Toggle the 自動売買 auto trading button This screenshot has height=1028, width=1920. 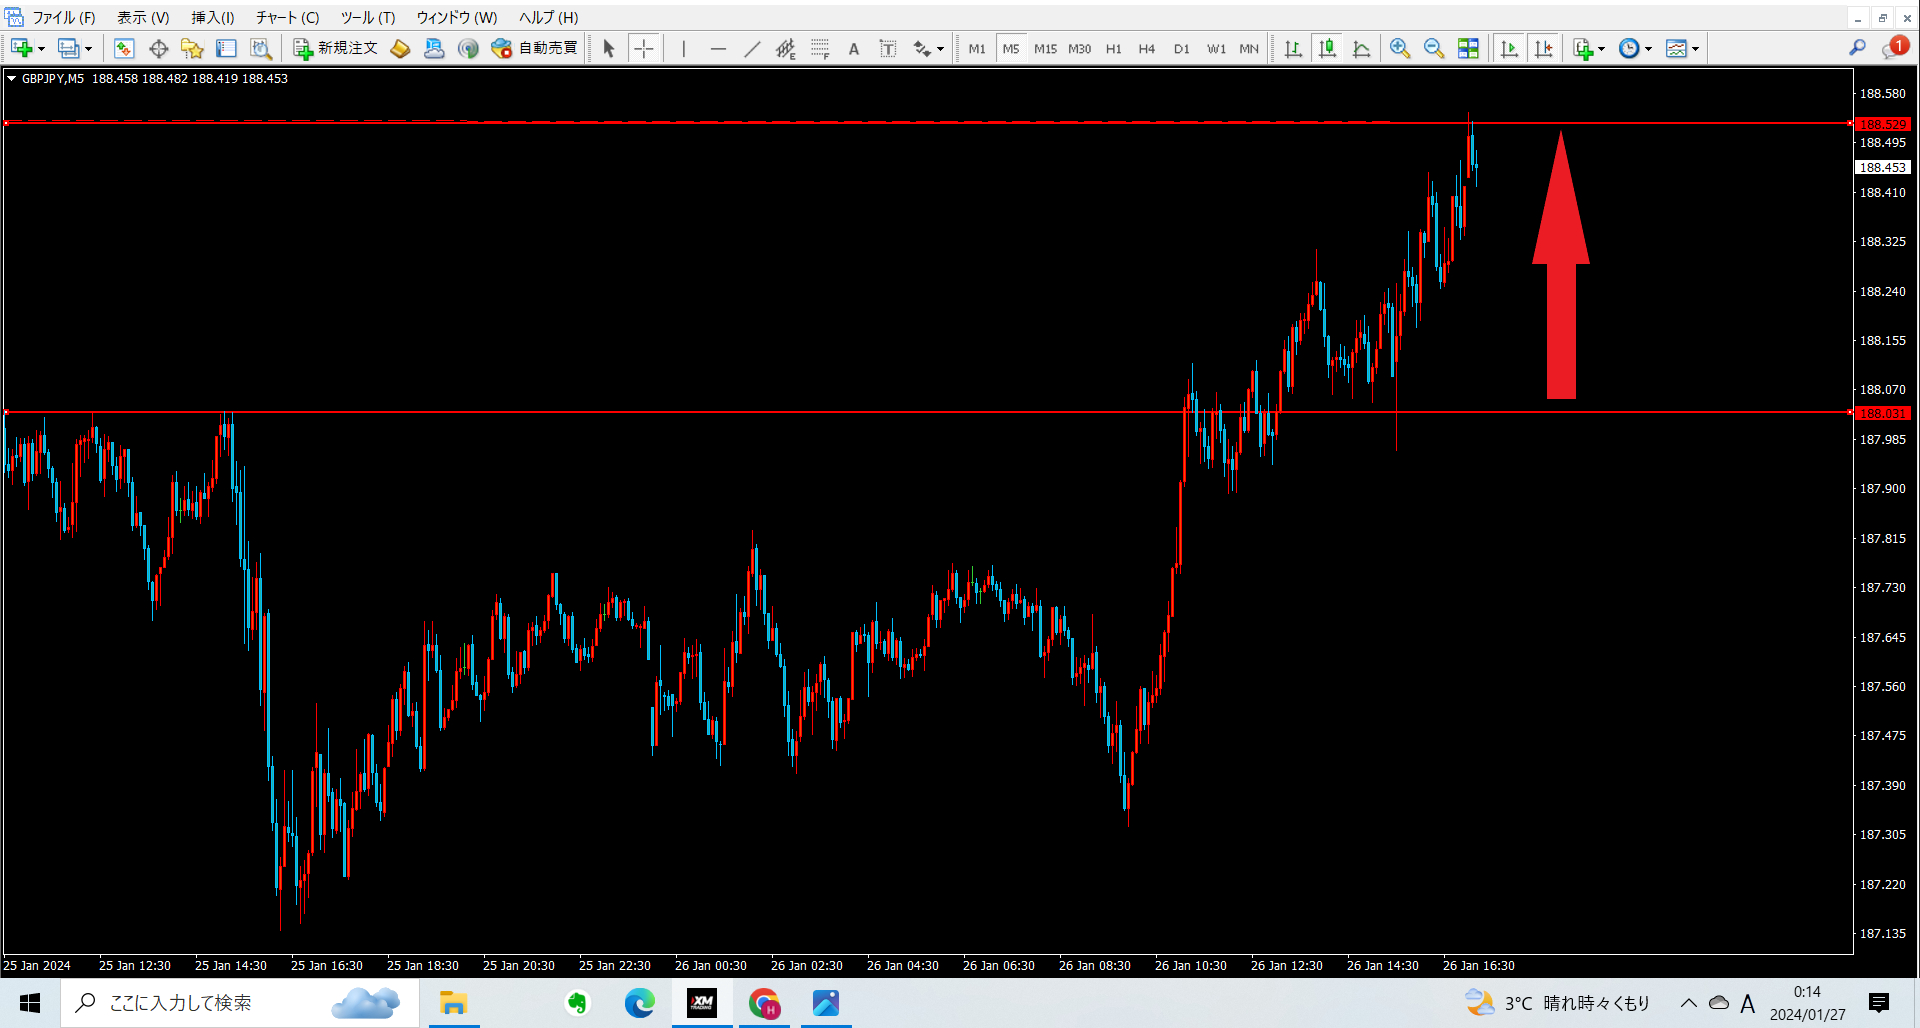coord(535,49)
